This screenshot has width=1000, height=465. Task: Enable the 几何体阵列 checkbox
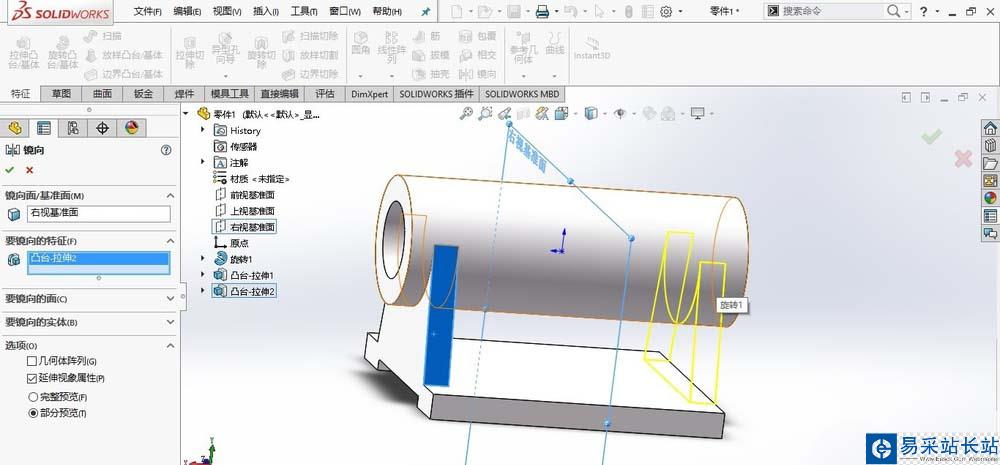[32, 361]
